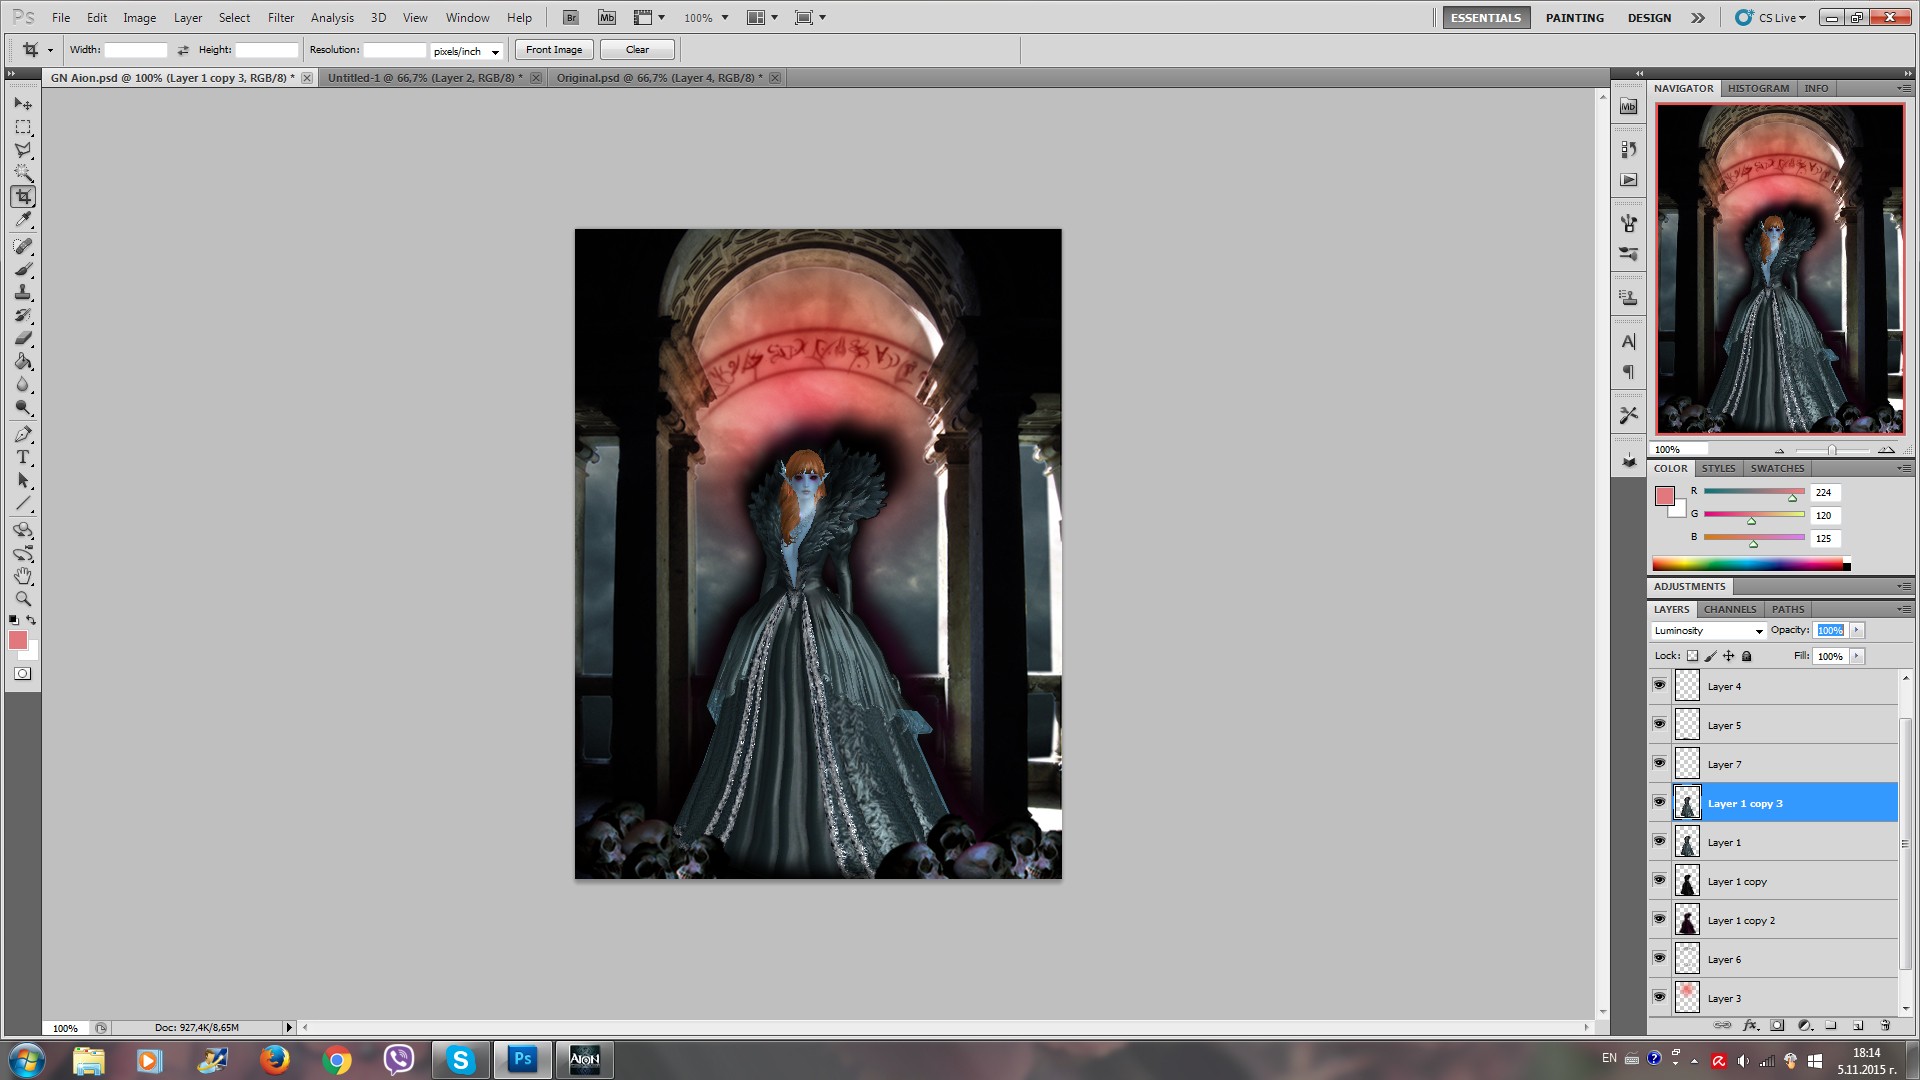1920x1080 pixels.
Task: Launch Adobe Bridge from the menu bar
Action: 570,18
